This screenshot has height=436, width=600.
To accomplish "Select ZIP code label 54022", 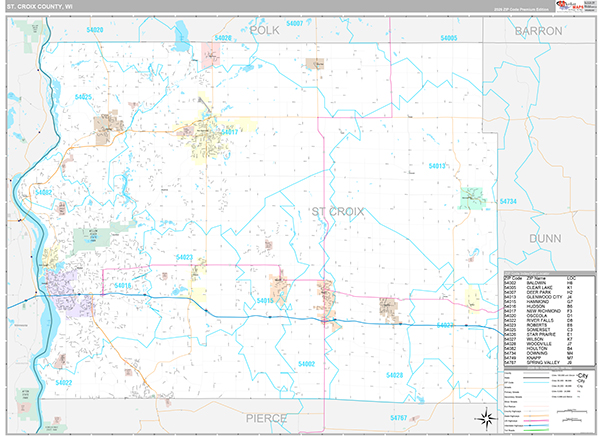I will click(64, 382).
